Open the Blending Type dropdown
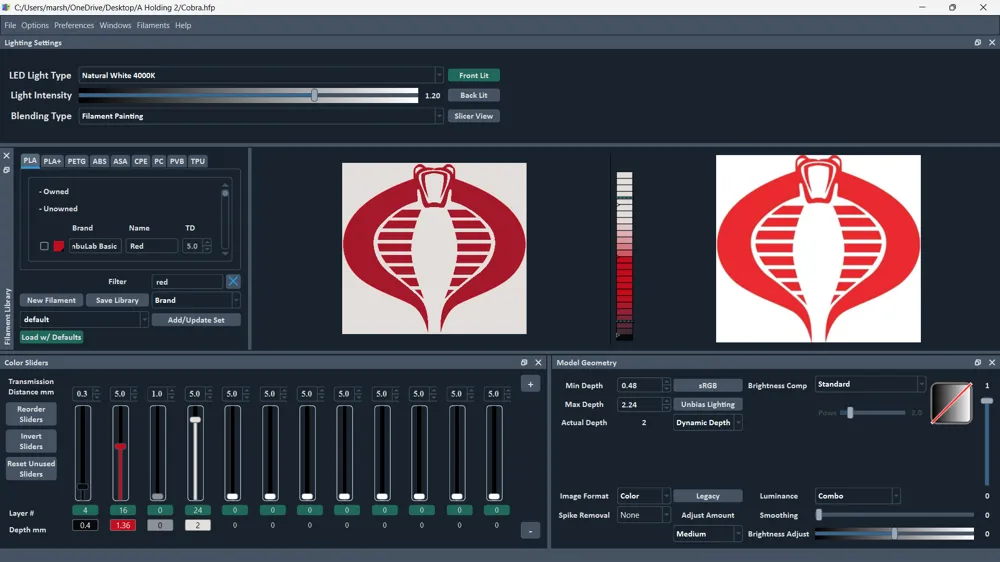Image resolution: width=1000 pixels, height=562 pixels. (x=260, y=116)
